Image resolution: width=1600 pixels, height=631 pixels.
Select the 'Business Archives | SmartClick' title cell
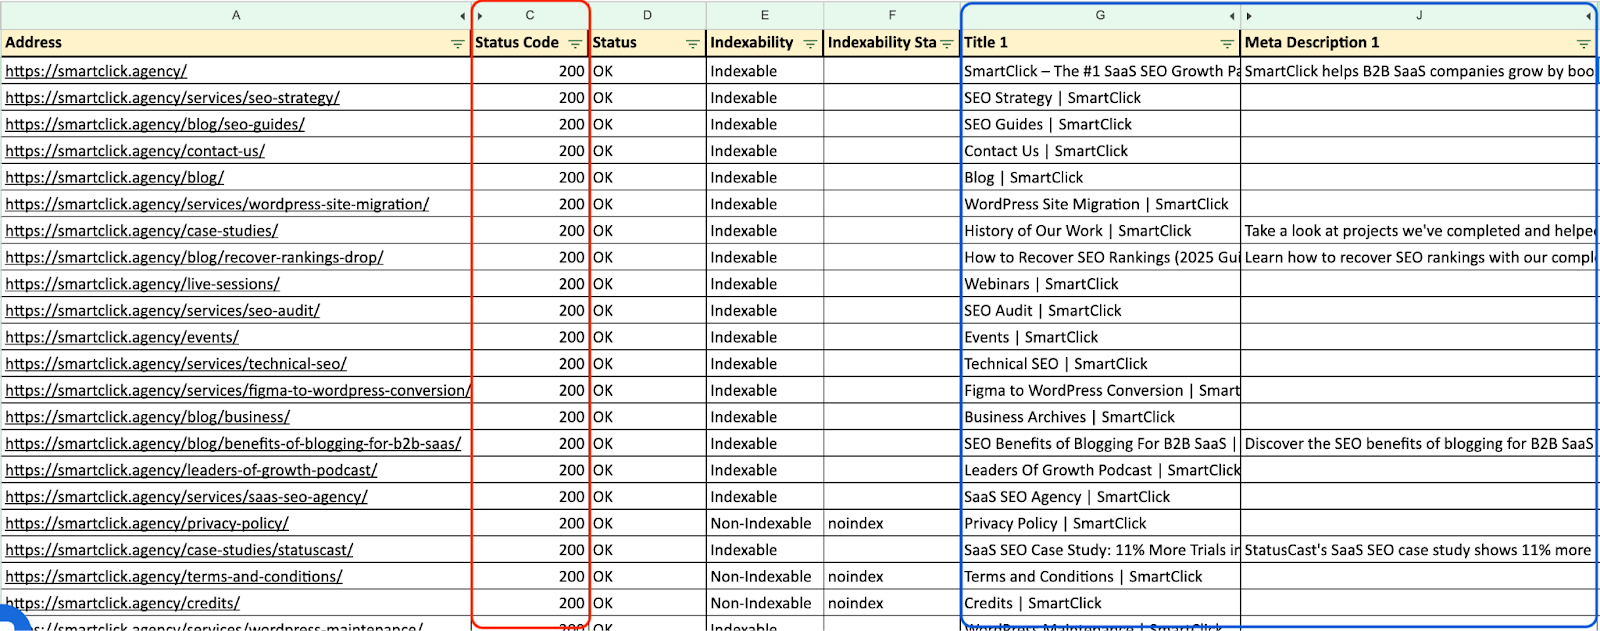(x=1100, y=417)
